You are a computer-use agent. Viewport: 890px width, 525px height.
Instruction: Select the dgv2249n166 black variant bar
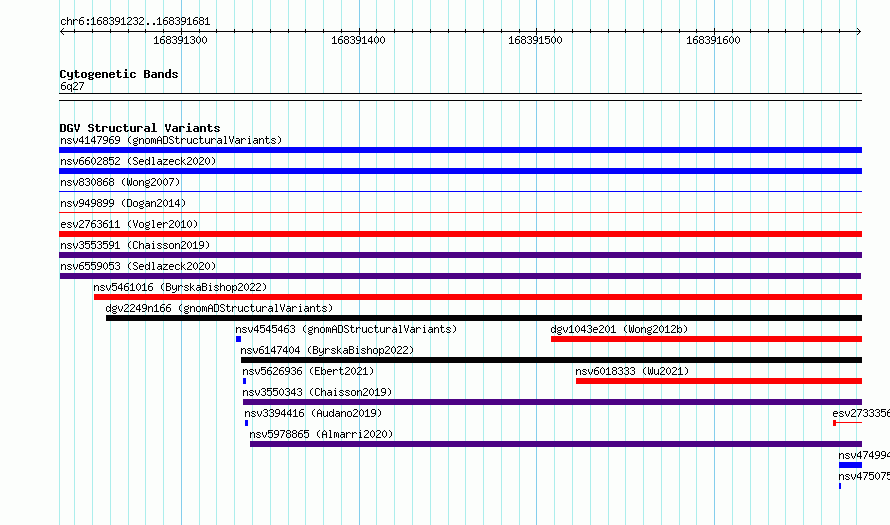[484, 318]
